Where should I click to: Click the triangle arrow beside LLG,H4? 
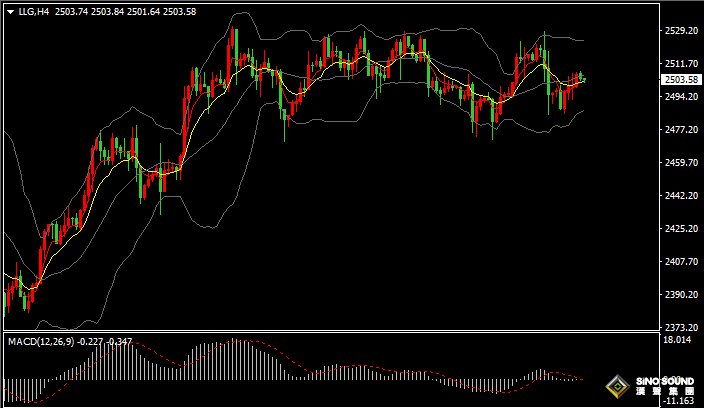[10, 11]
